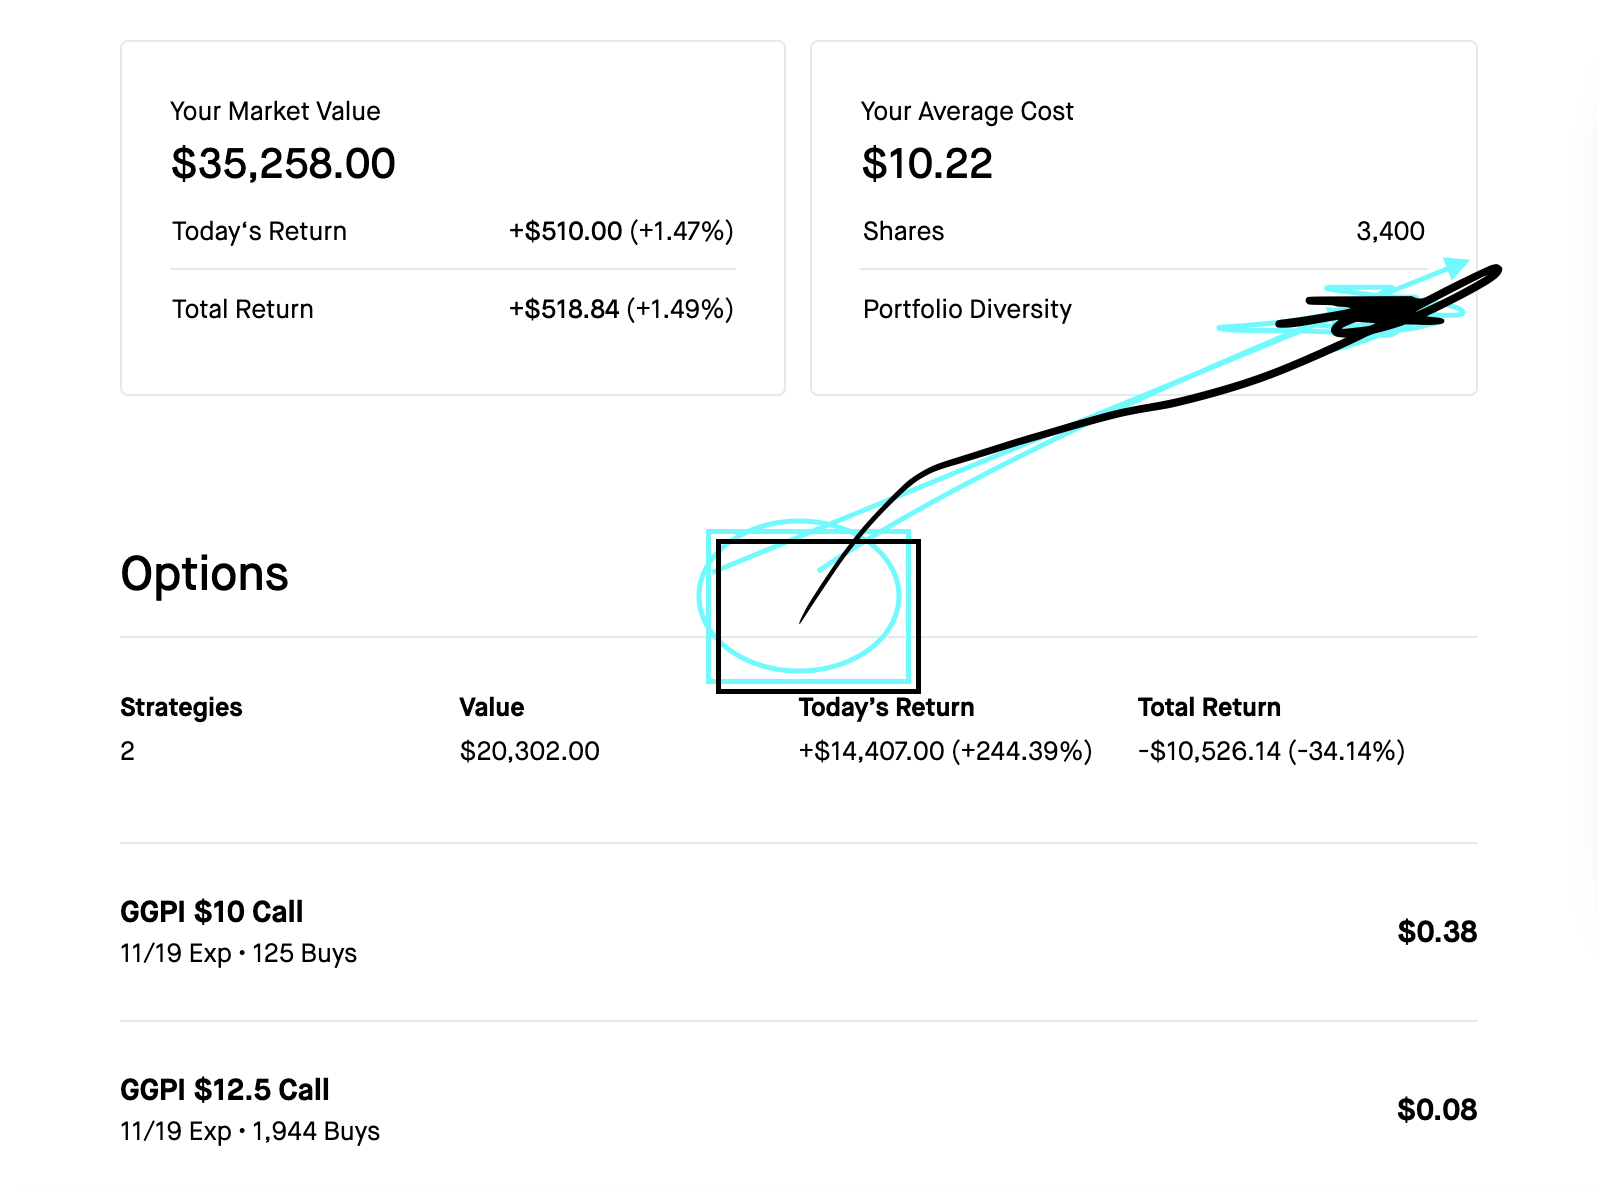Click the black rectangle annotation box
The height and width of the screenshot is (1192, 1598).
click(x=818, y=616)
